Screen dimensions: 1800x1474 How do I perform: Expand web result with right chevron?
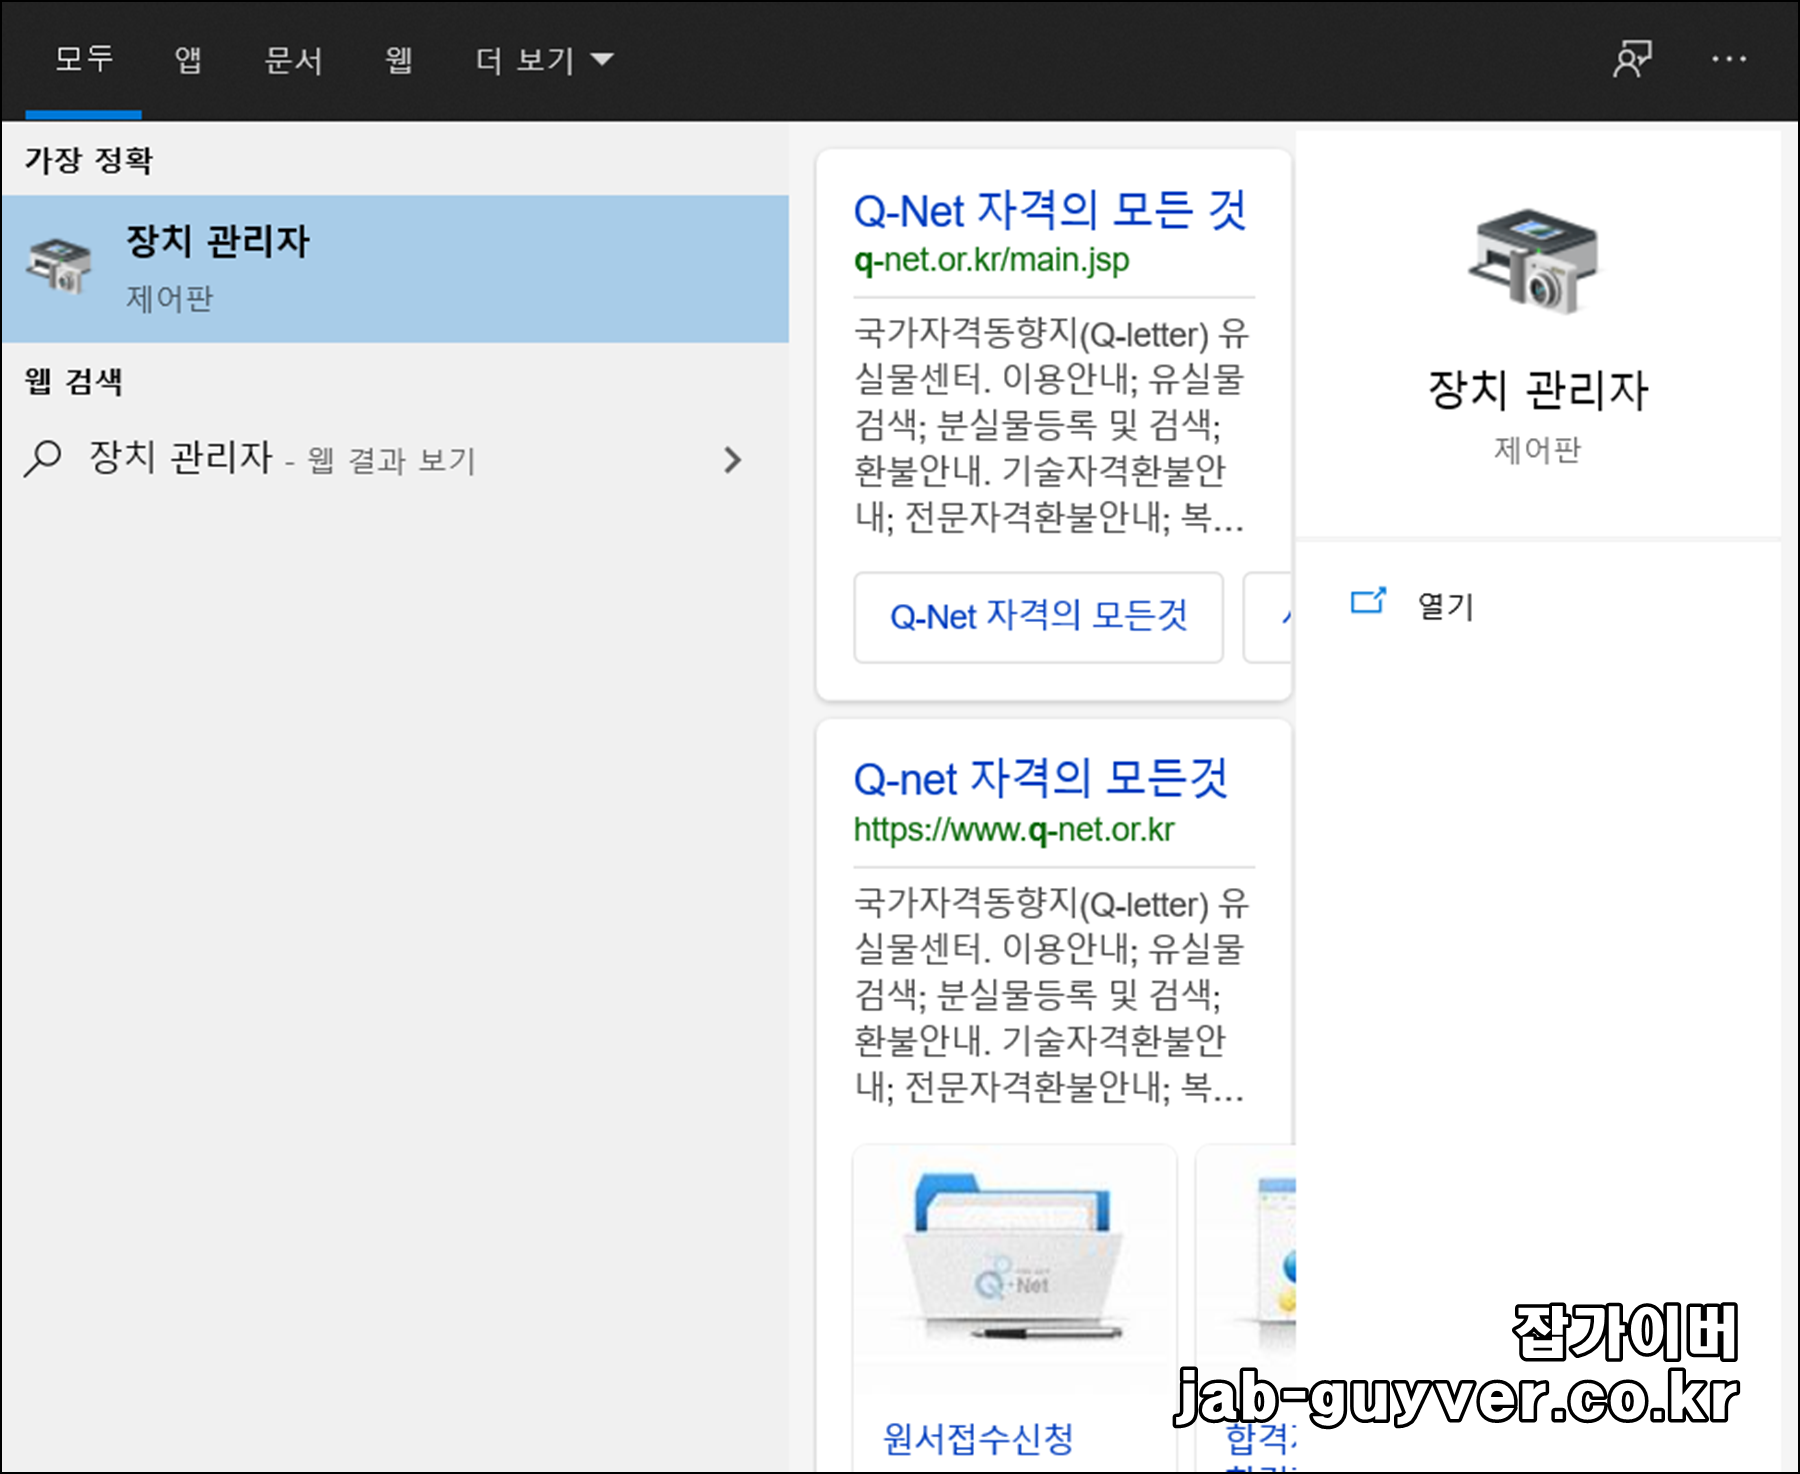coord(733,460)
